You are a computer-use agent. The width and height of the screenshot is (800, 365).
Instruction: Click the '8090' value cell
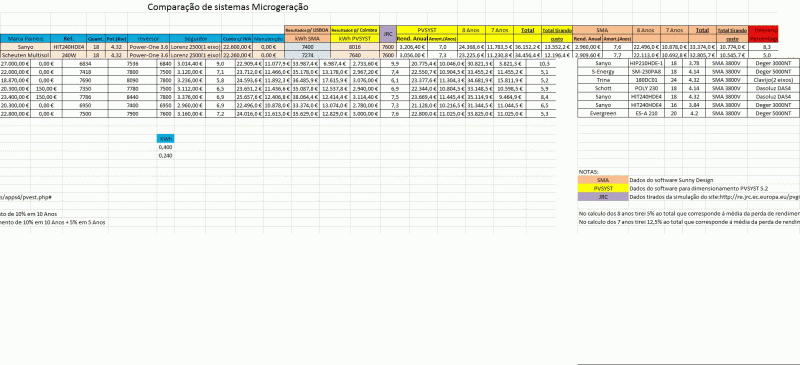(134, 80)
